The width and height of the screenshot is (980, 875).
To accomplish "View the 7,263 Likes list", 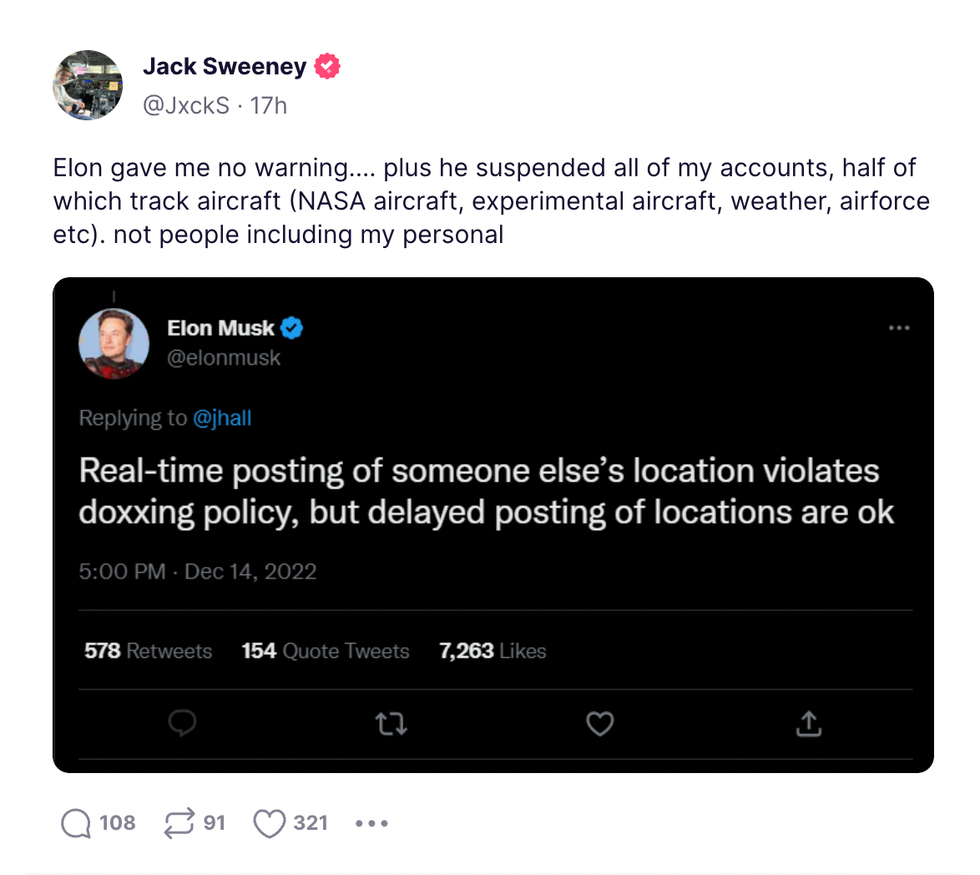I will pyautogui.click(x=493, y=651).
